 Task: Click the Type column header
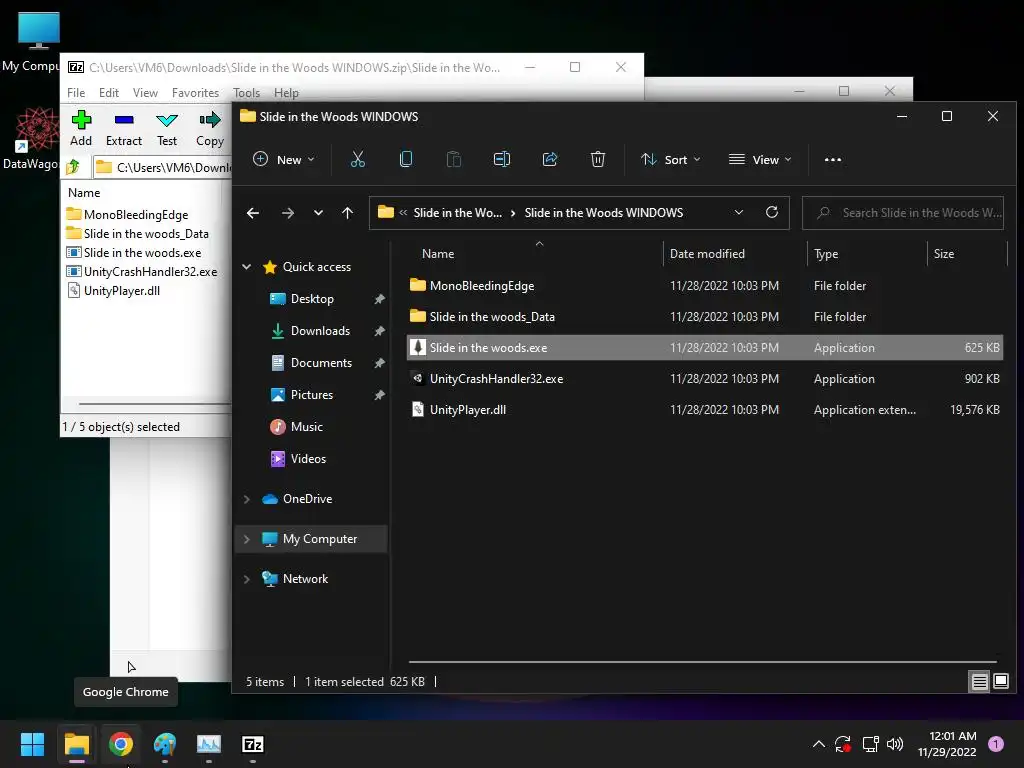point(867,253)
